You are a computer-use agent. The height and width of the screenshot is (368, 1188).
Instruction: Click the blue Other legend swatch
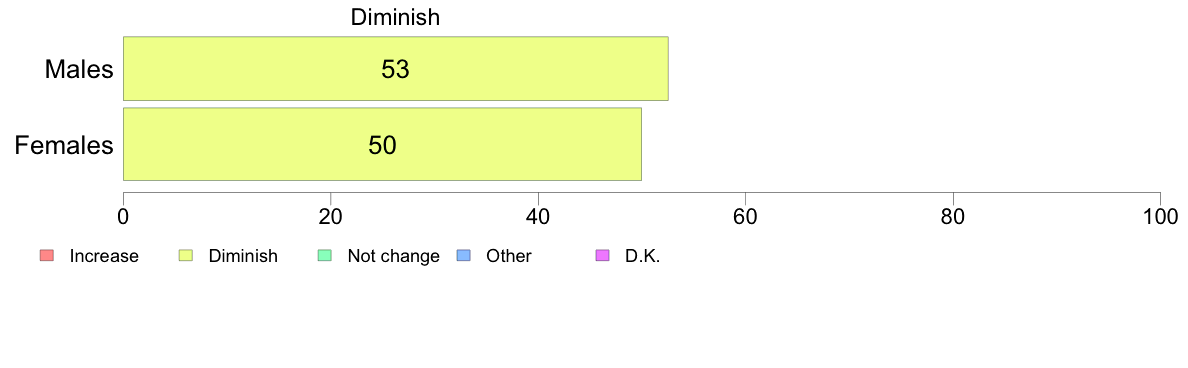[x=464, y=256]
